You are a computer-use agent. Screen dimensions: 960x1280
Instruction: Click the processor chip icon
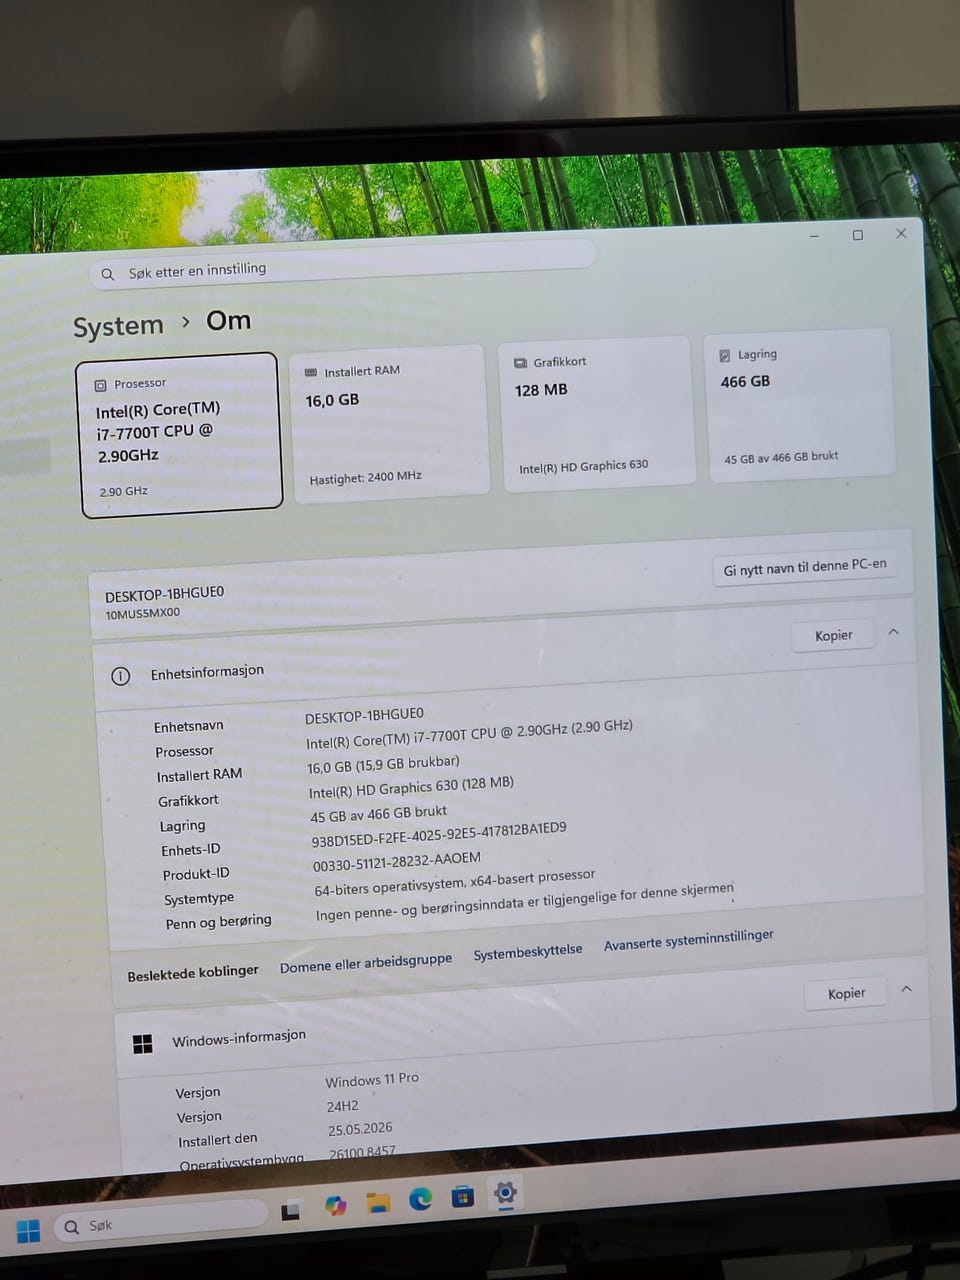click(x=100, y=385)
